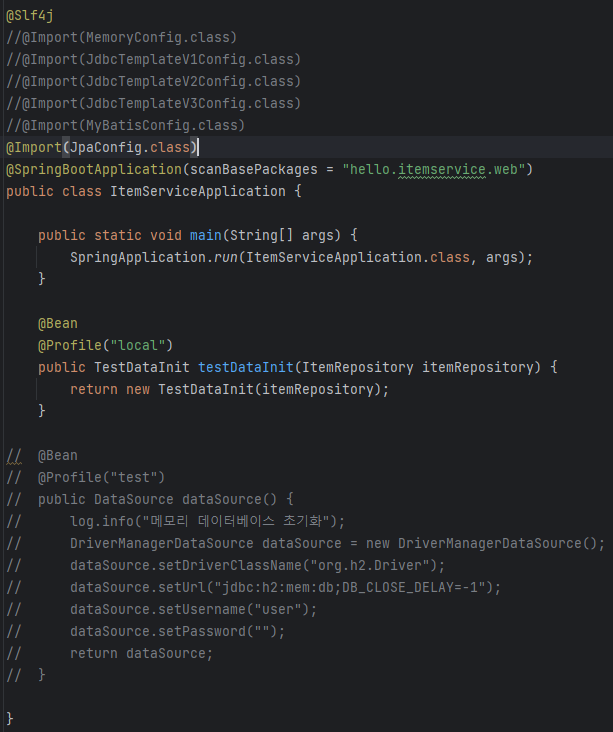Click the uncommented @Bean annotation

click(58, 324)
